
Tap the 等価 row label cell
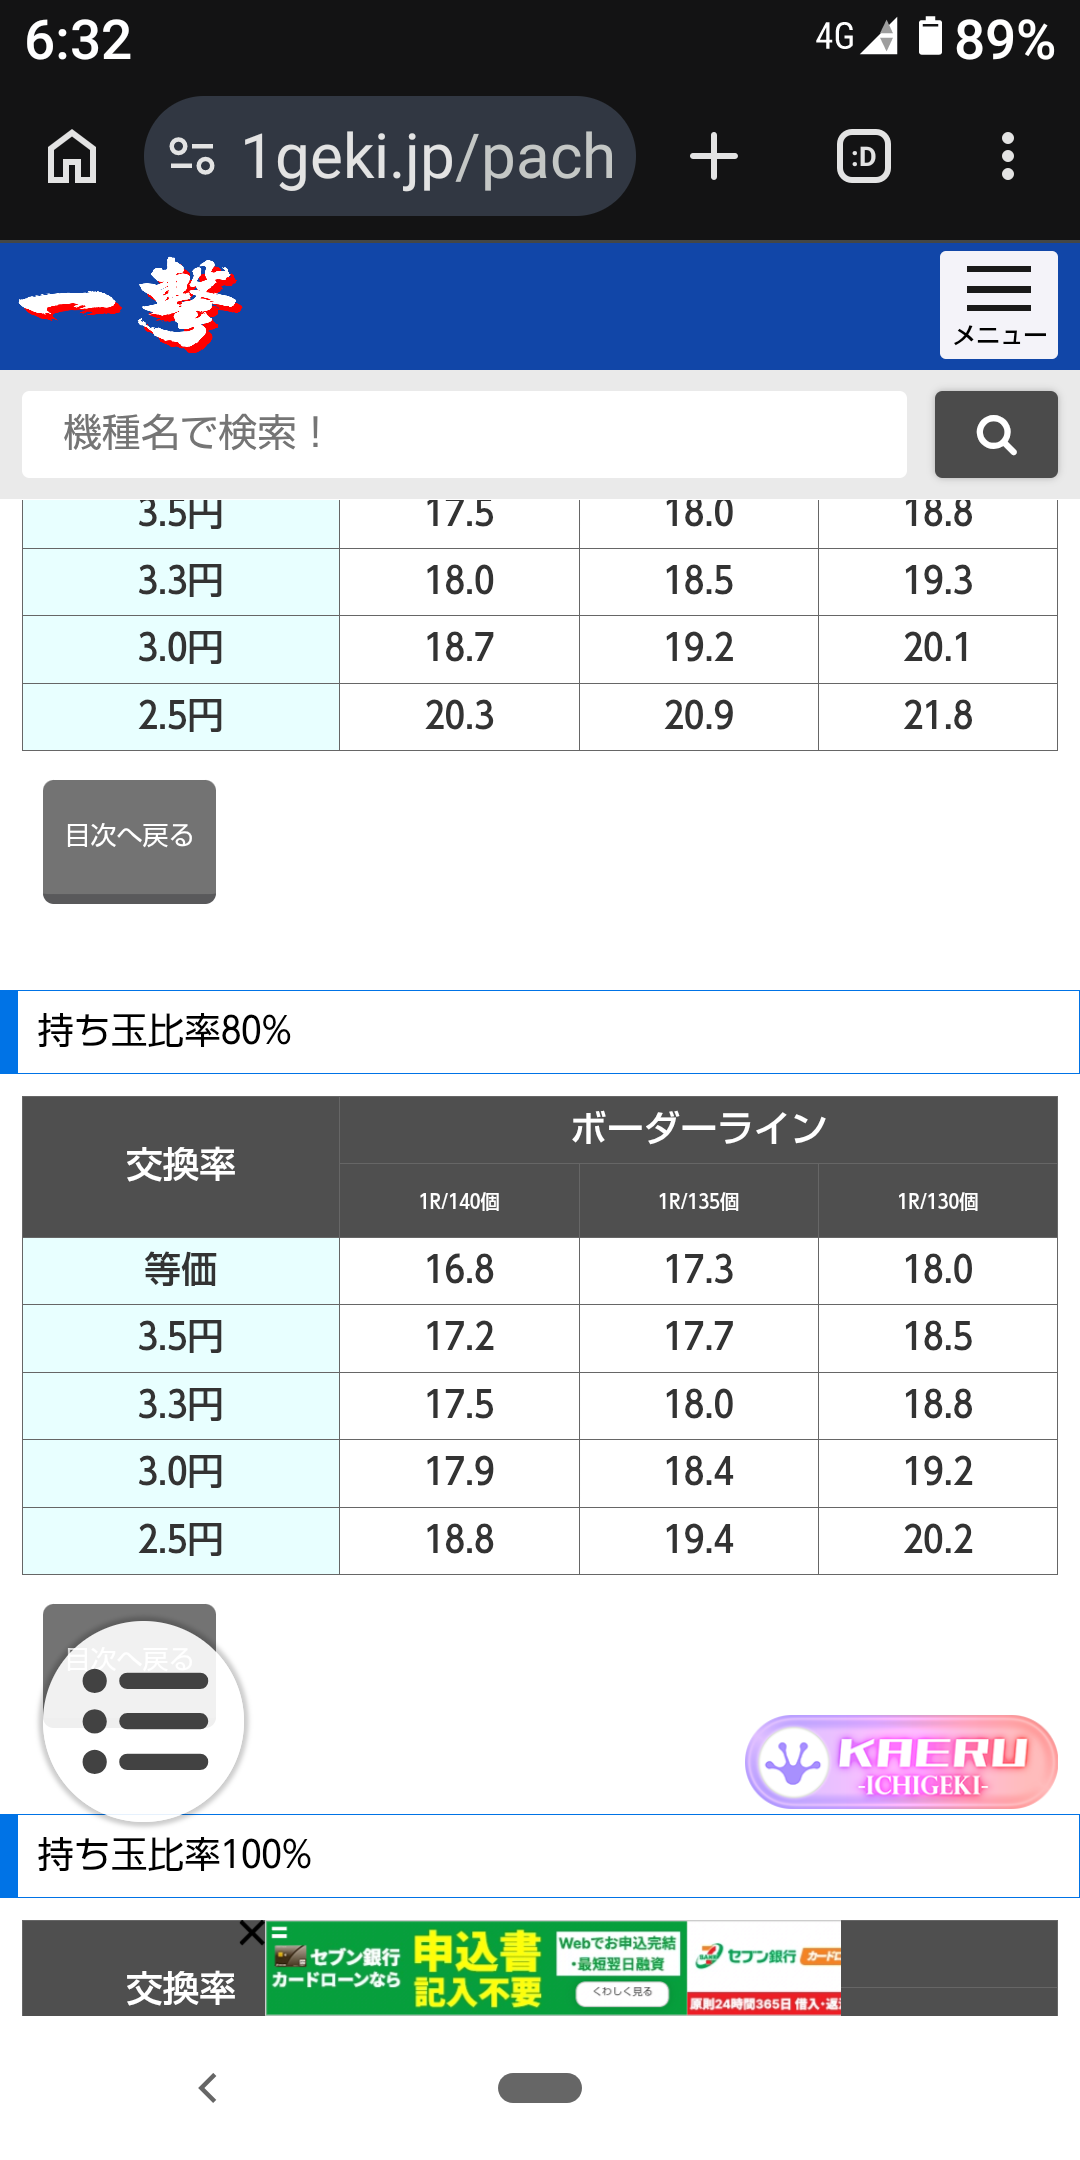tap(181, 1270)
